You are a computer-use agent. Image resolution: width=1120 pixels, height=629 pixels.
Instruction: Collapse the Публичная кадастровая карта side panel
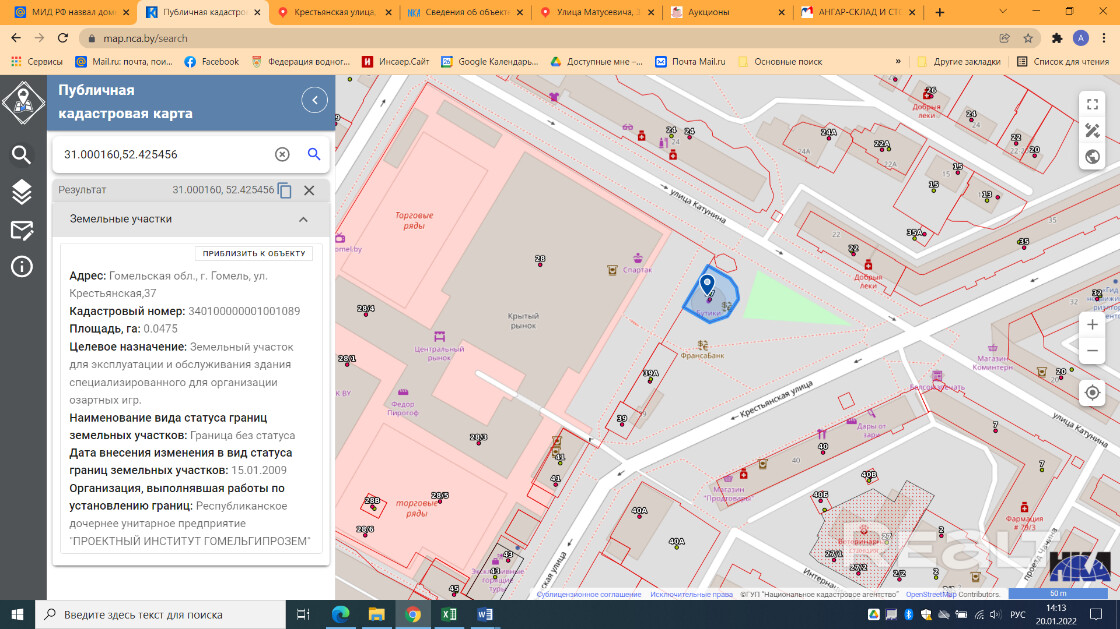(x=315, y=100)
